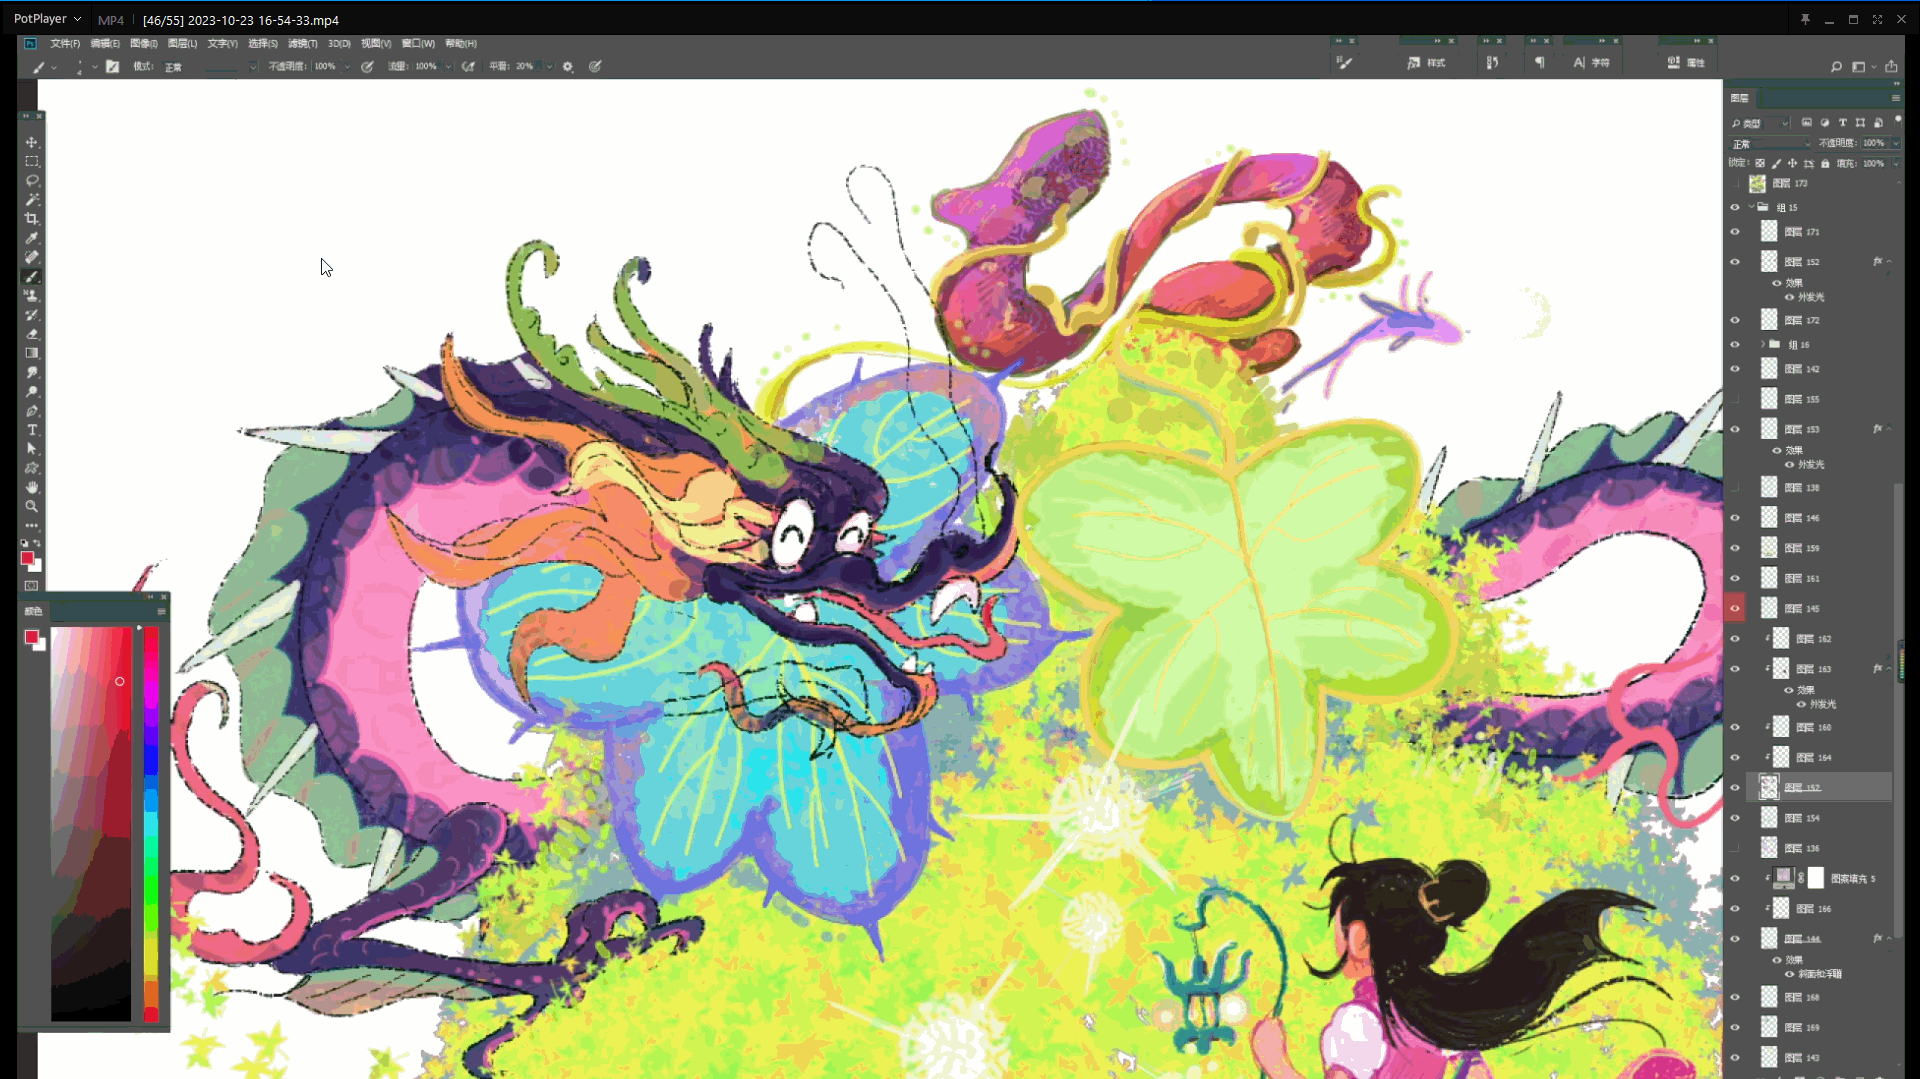Collapse the 组 15 group
The height and width of the screenshot is (1079, 1920).
tap(1751, 207)
